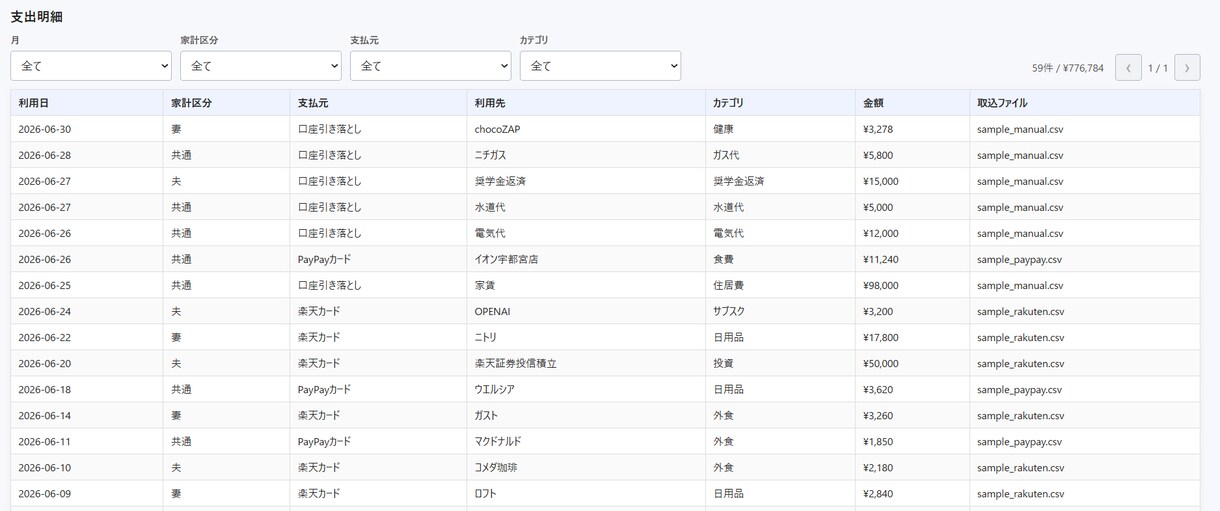Screen dimensions: 1220x511
Task: Click the amount ¥17,800
Action: (x=881, y=337)
